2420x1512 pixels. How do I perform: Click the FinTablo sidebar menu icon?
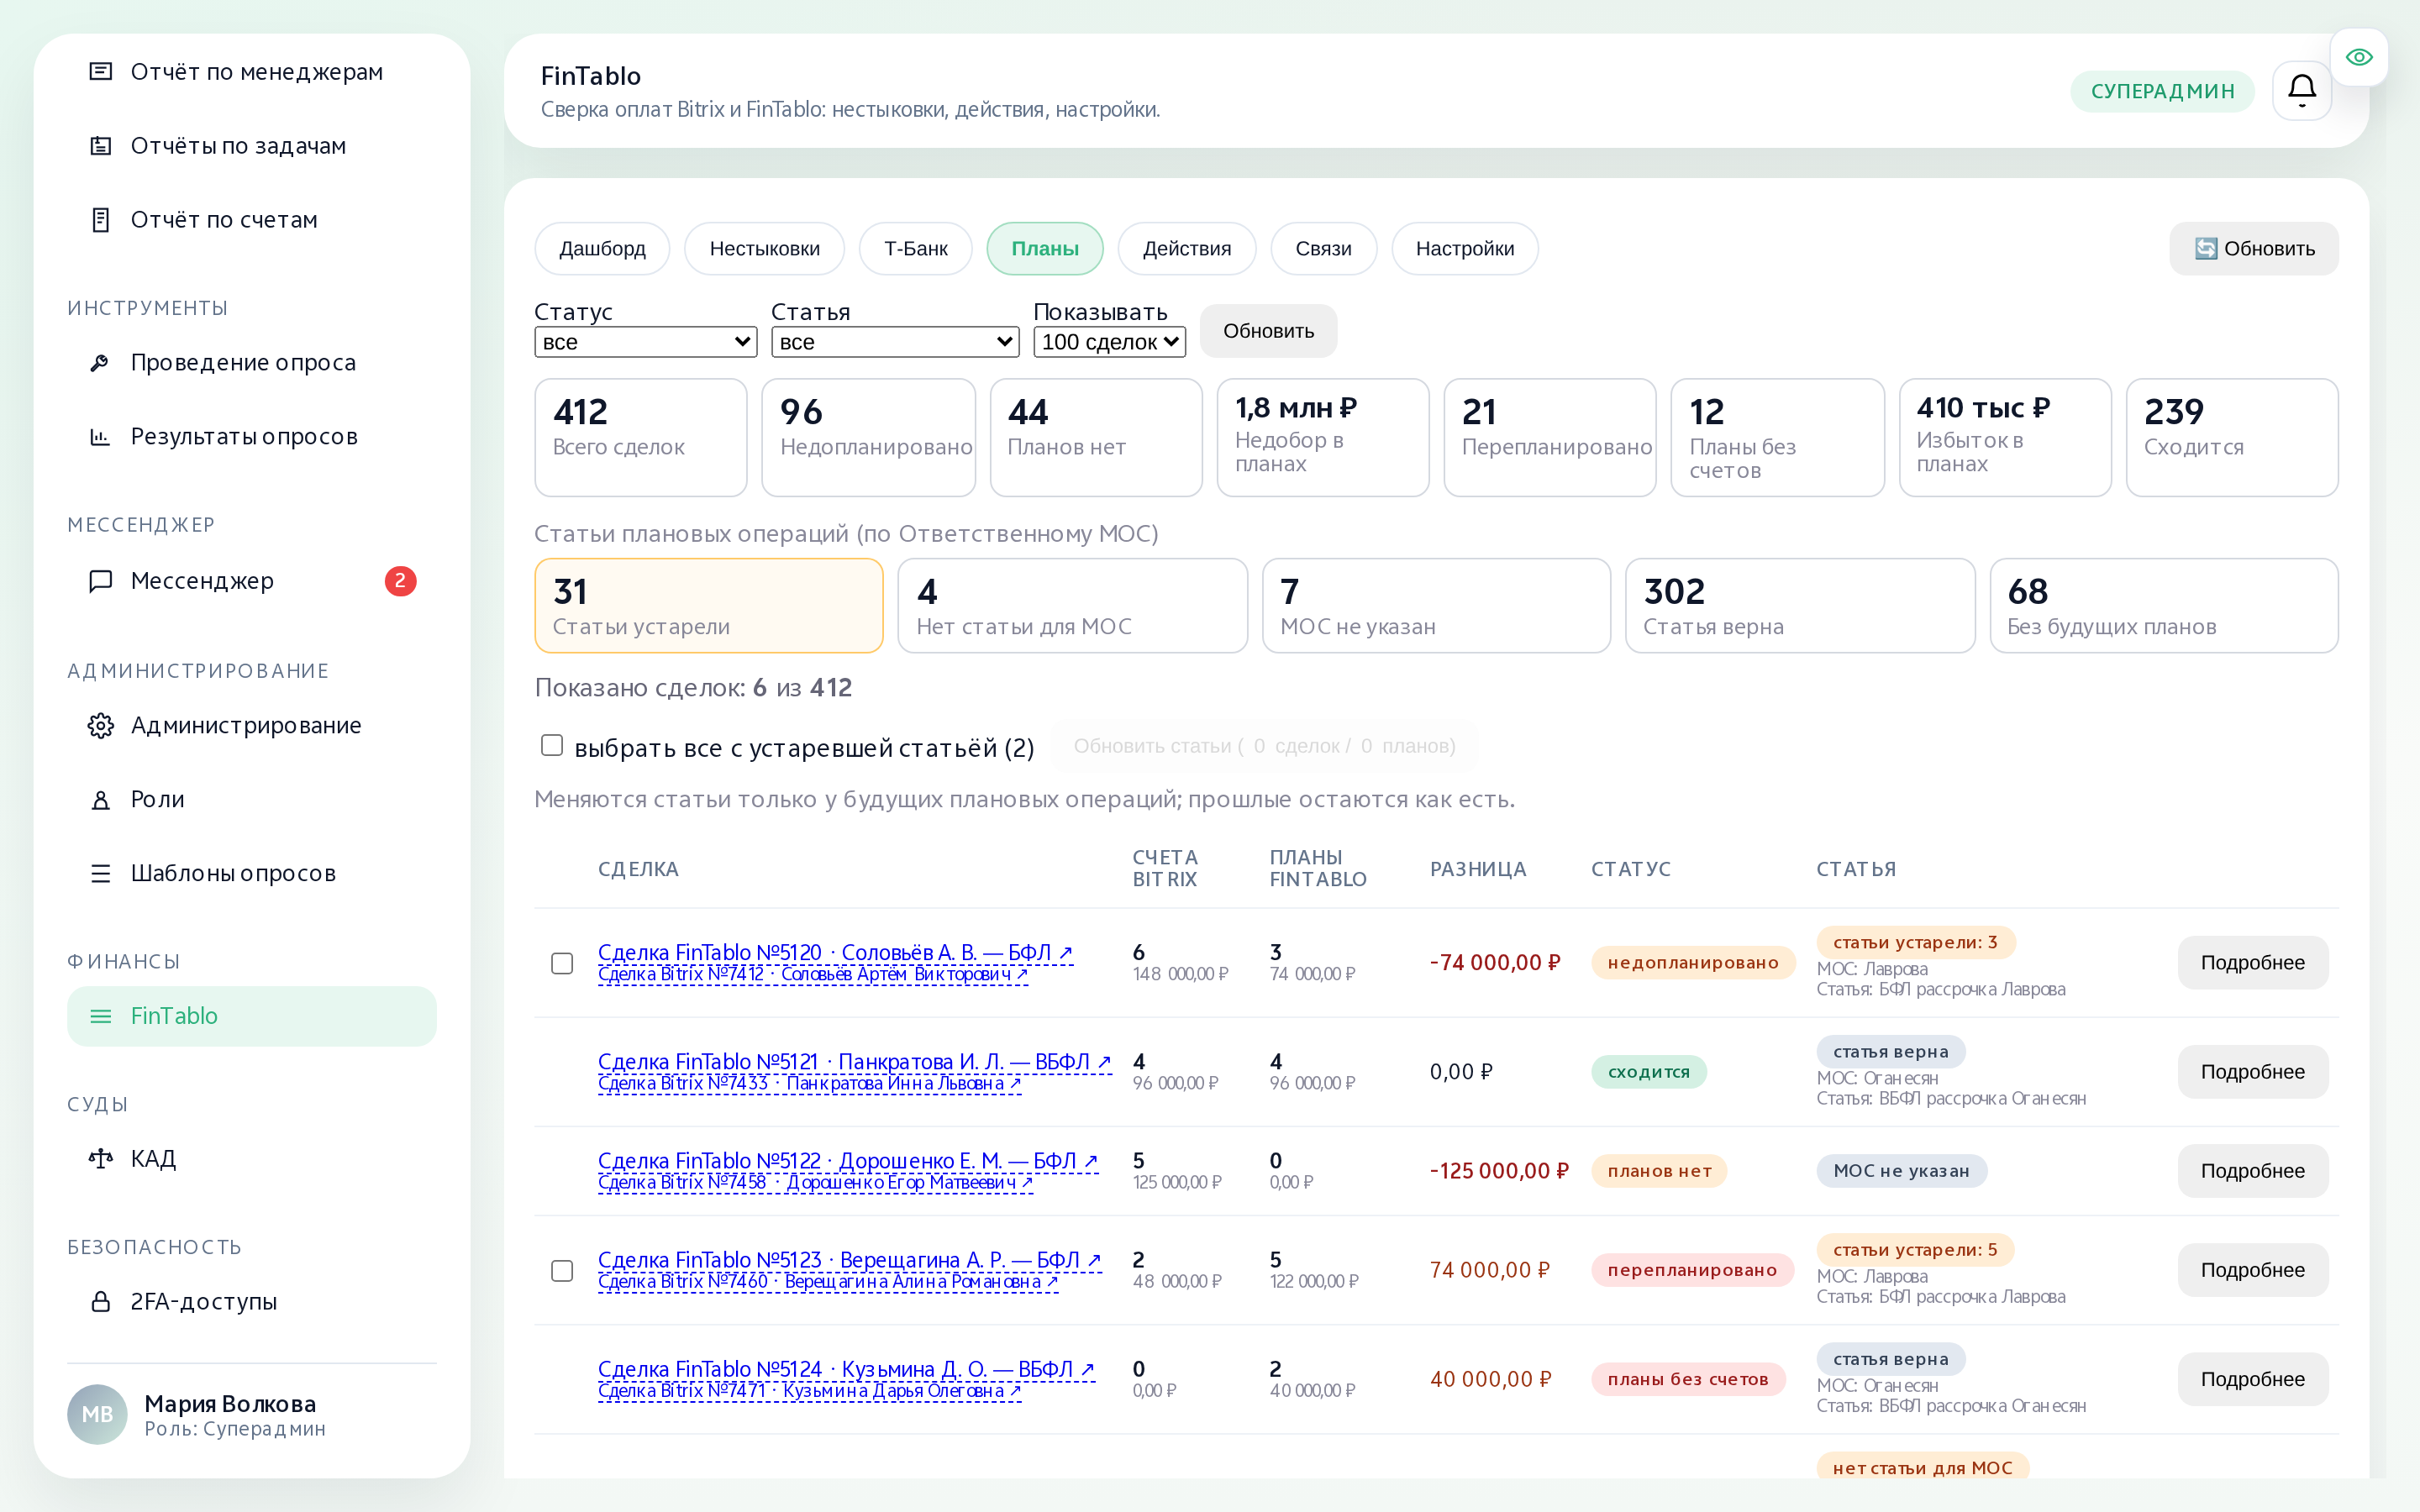point(100,1016)
